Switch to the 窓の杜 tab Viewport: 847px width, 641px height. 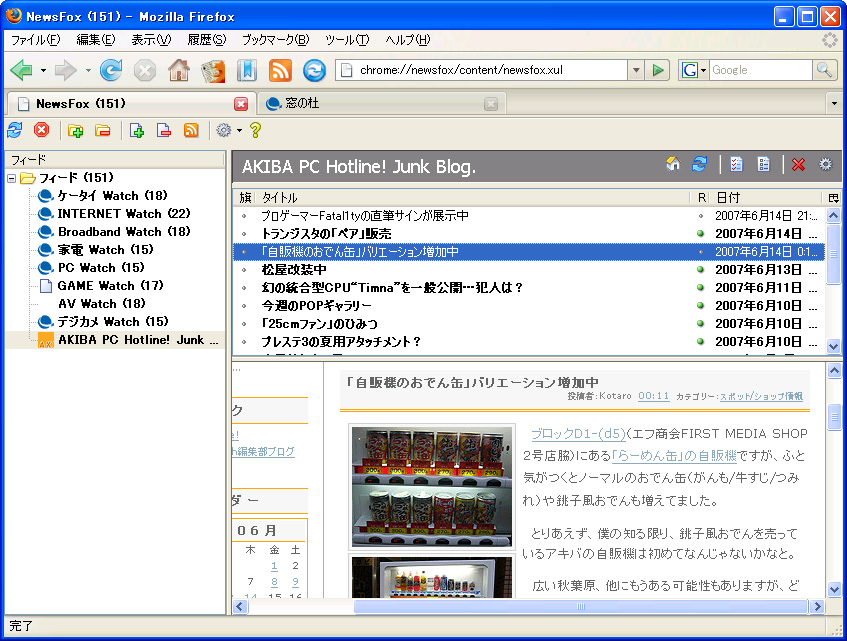pyautogui.click(x=300, y=103)
